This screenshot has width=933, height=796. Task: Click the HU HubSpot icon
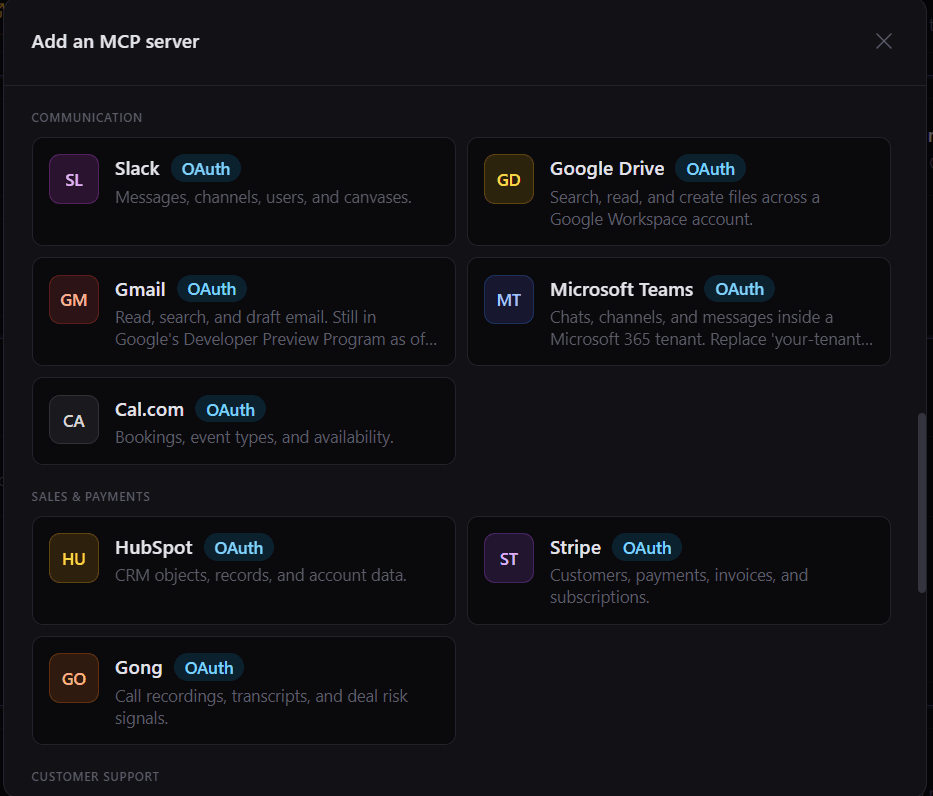(x=74, y=558)
